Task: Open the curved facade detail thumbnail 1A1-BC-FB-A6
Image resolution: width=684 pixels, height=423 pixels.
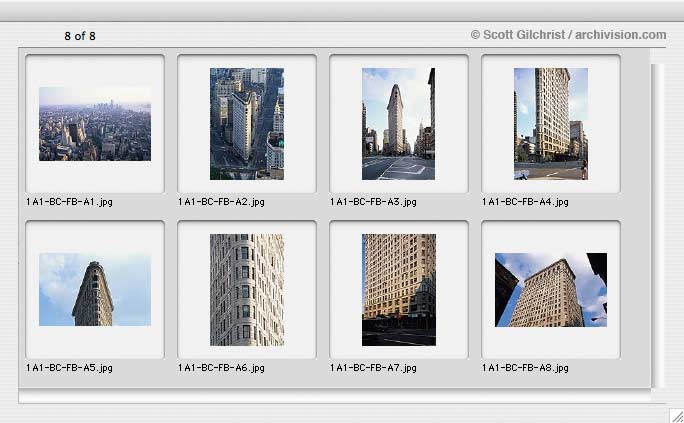Action: [x=247, y=290]
